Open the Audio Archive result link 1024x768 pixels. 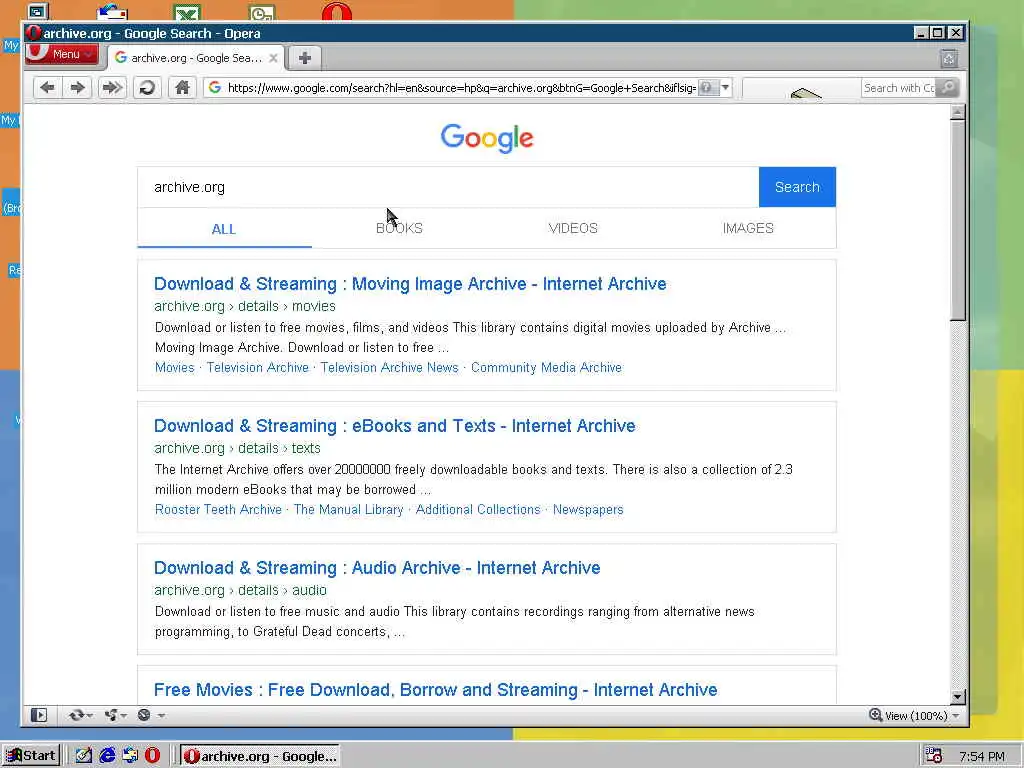(377, 568)
